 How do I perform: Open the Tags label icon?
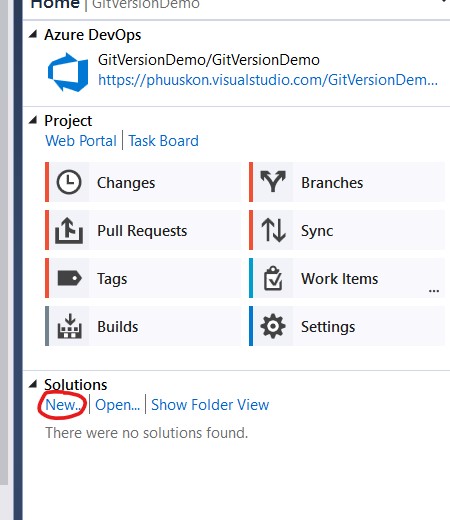(x=69, y=278)
